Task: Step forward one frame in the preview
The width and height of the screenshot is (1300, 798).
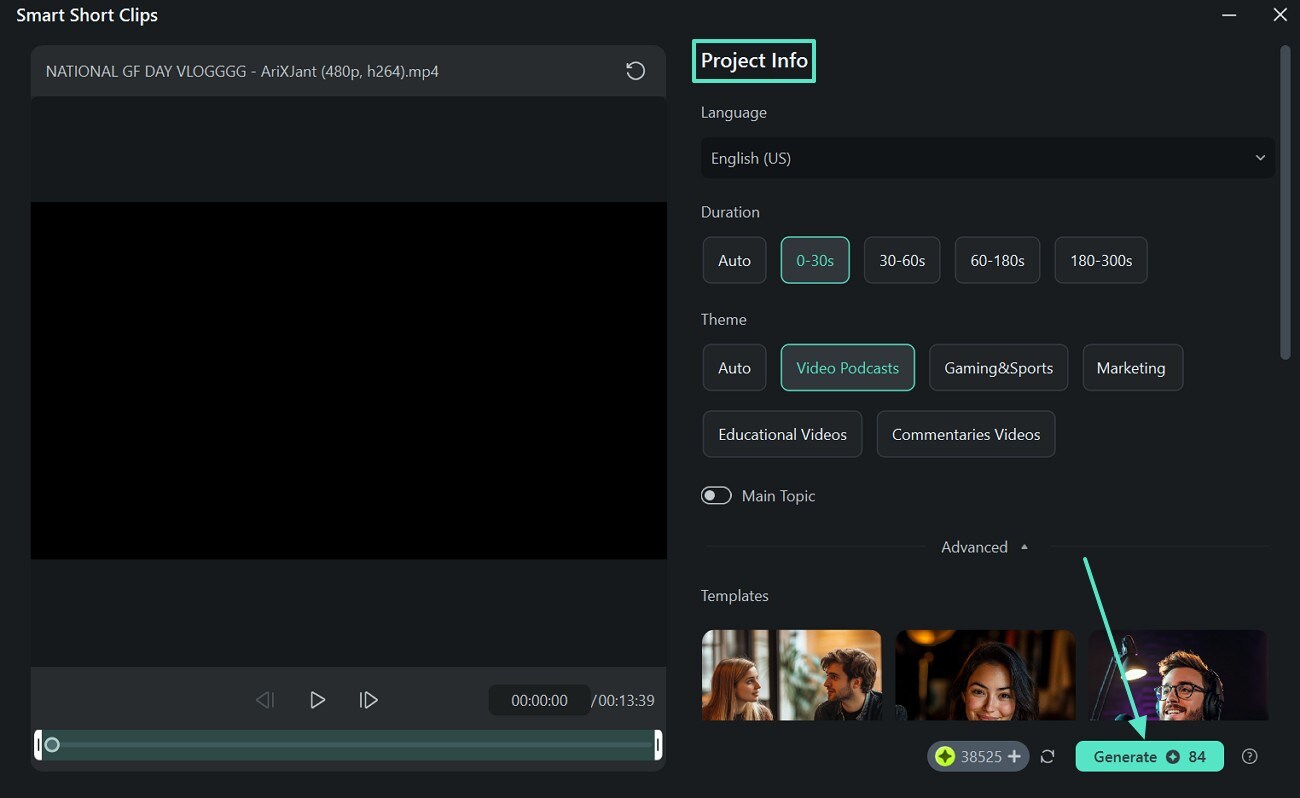Action: [x=368, y=700]
